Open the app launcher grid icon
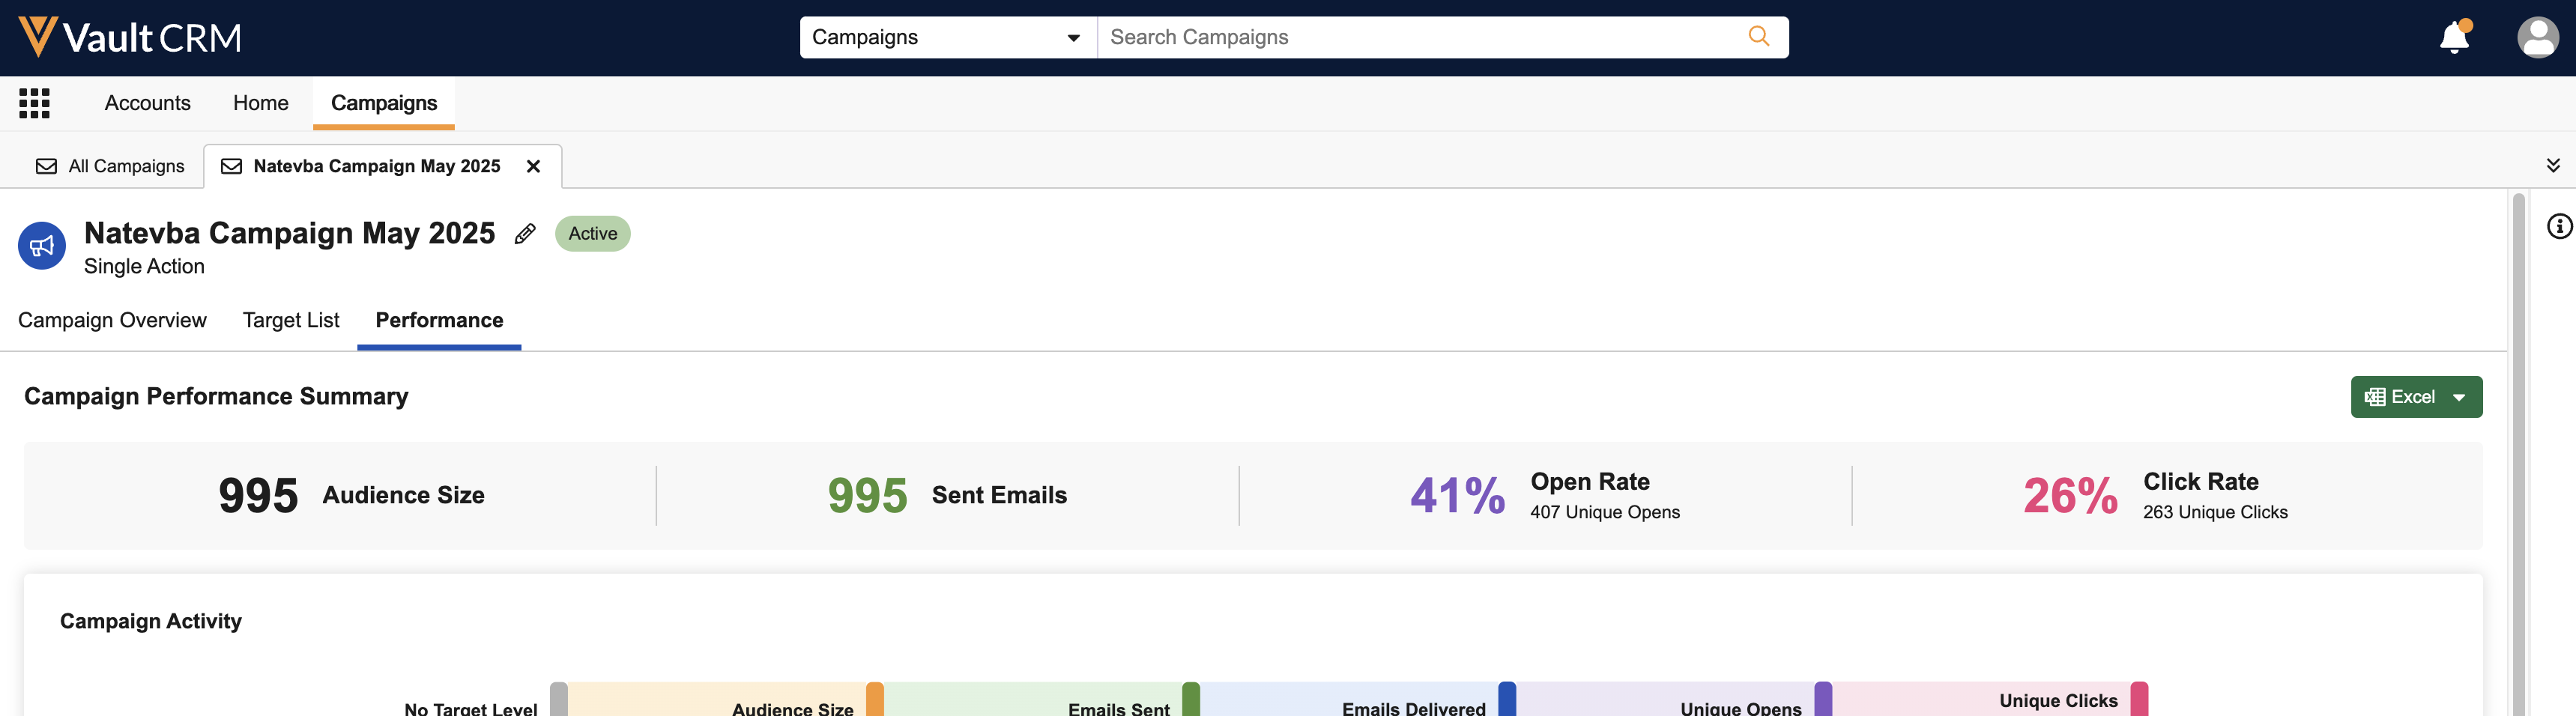 coord(34,103)
